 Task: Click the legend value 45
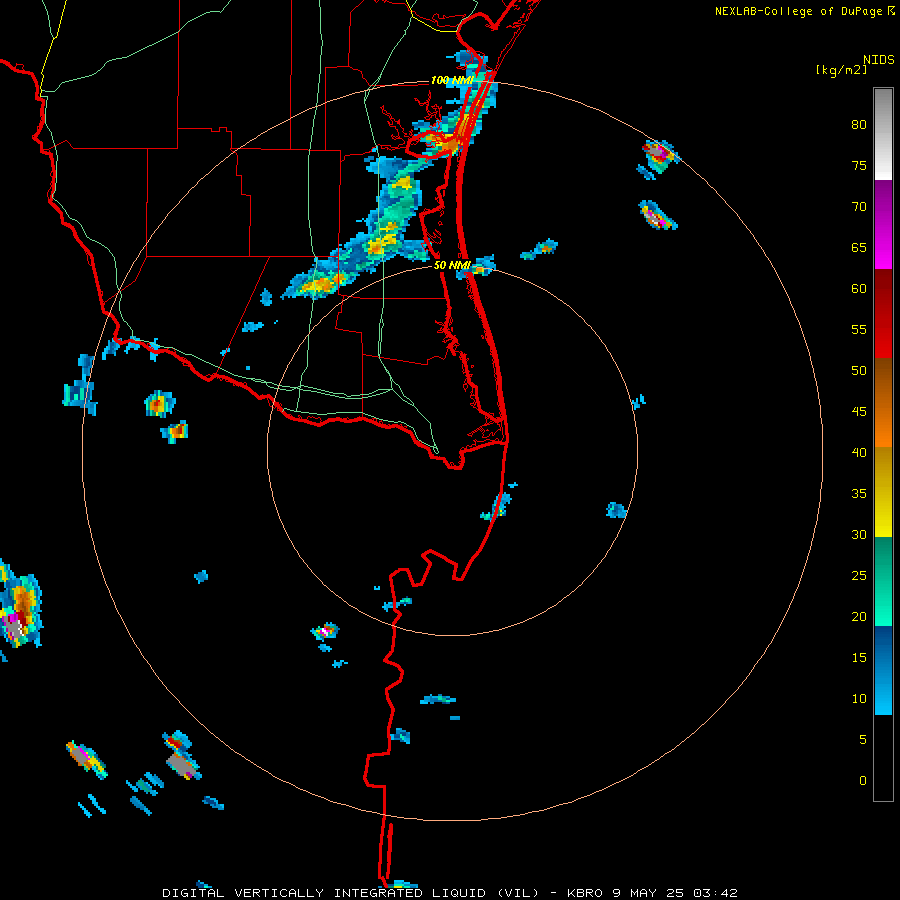click(x=859, y=412)
